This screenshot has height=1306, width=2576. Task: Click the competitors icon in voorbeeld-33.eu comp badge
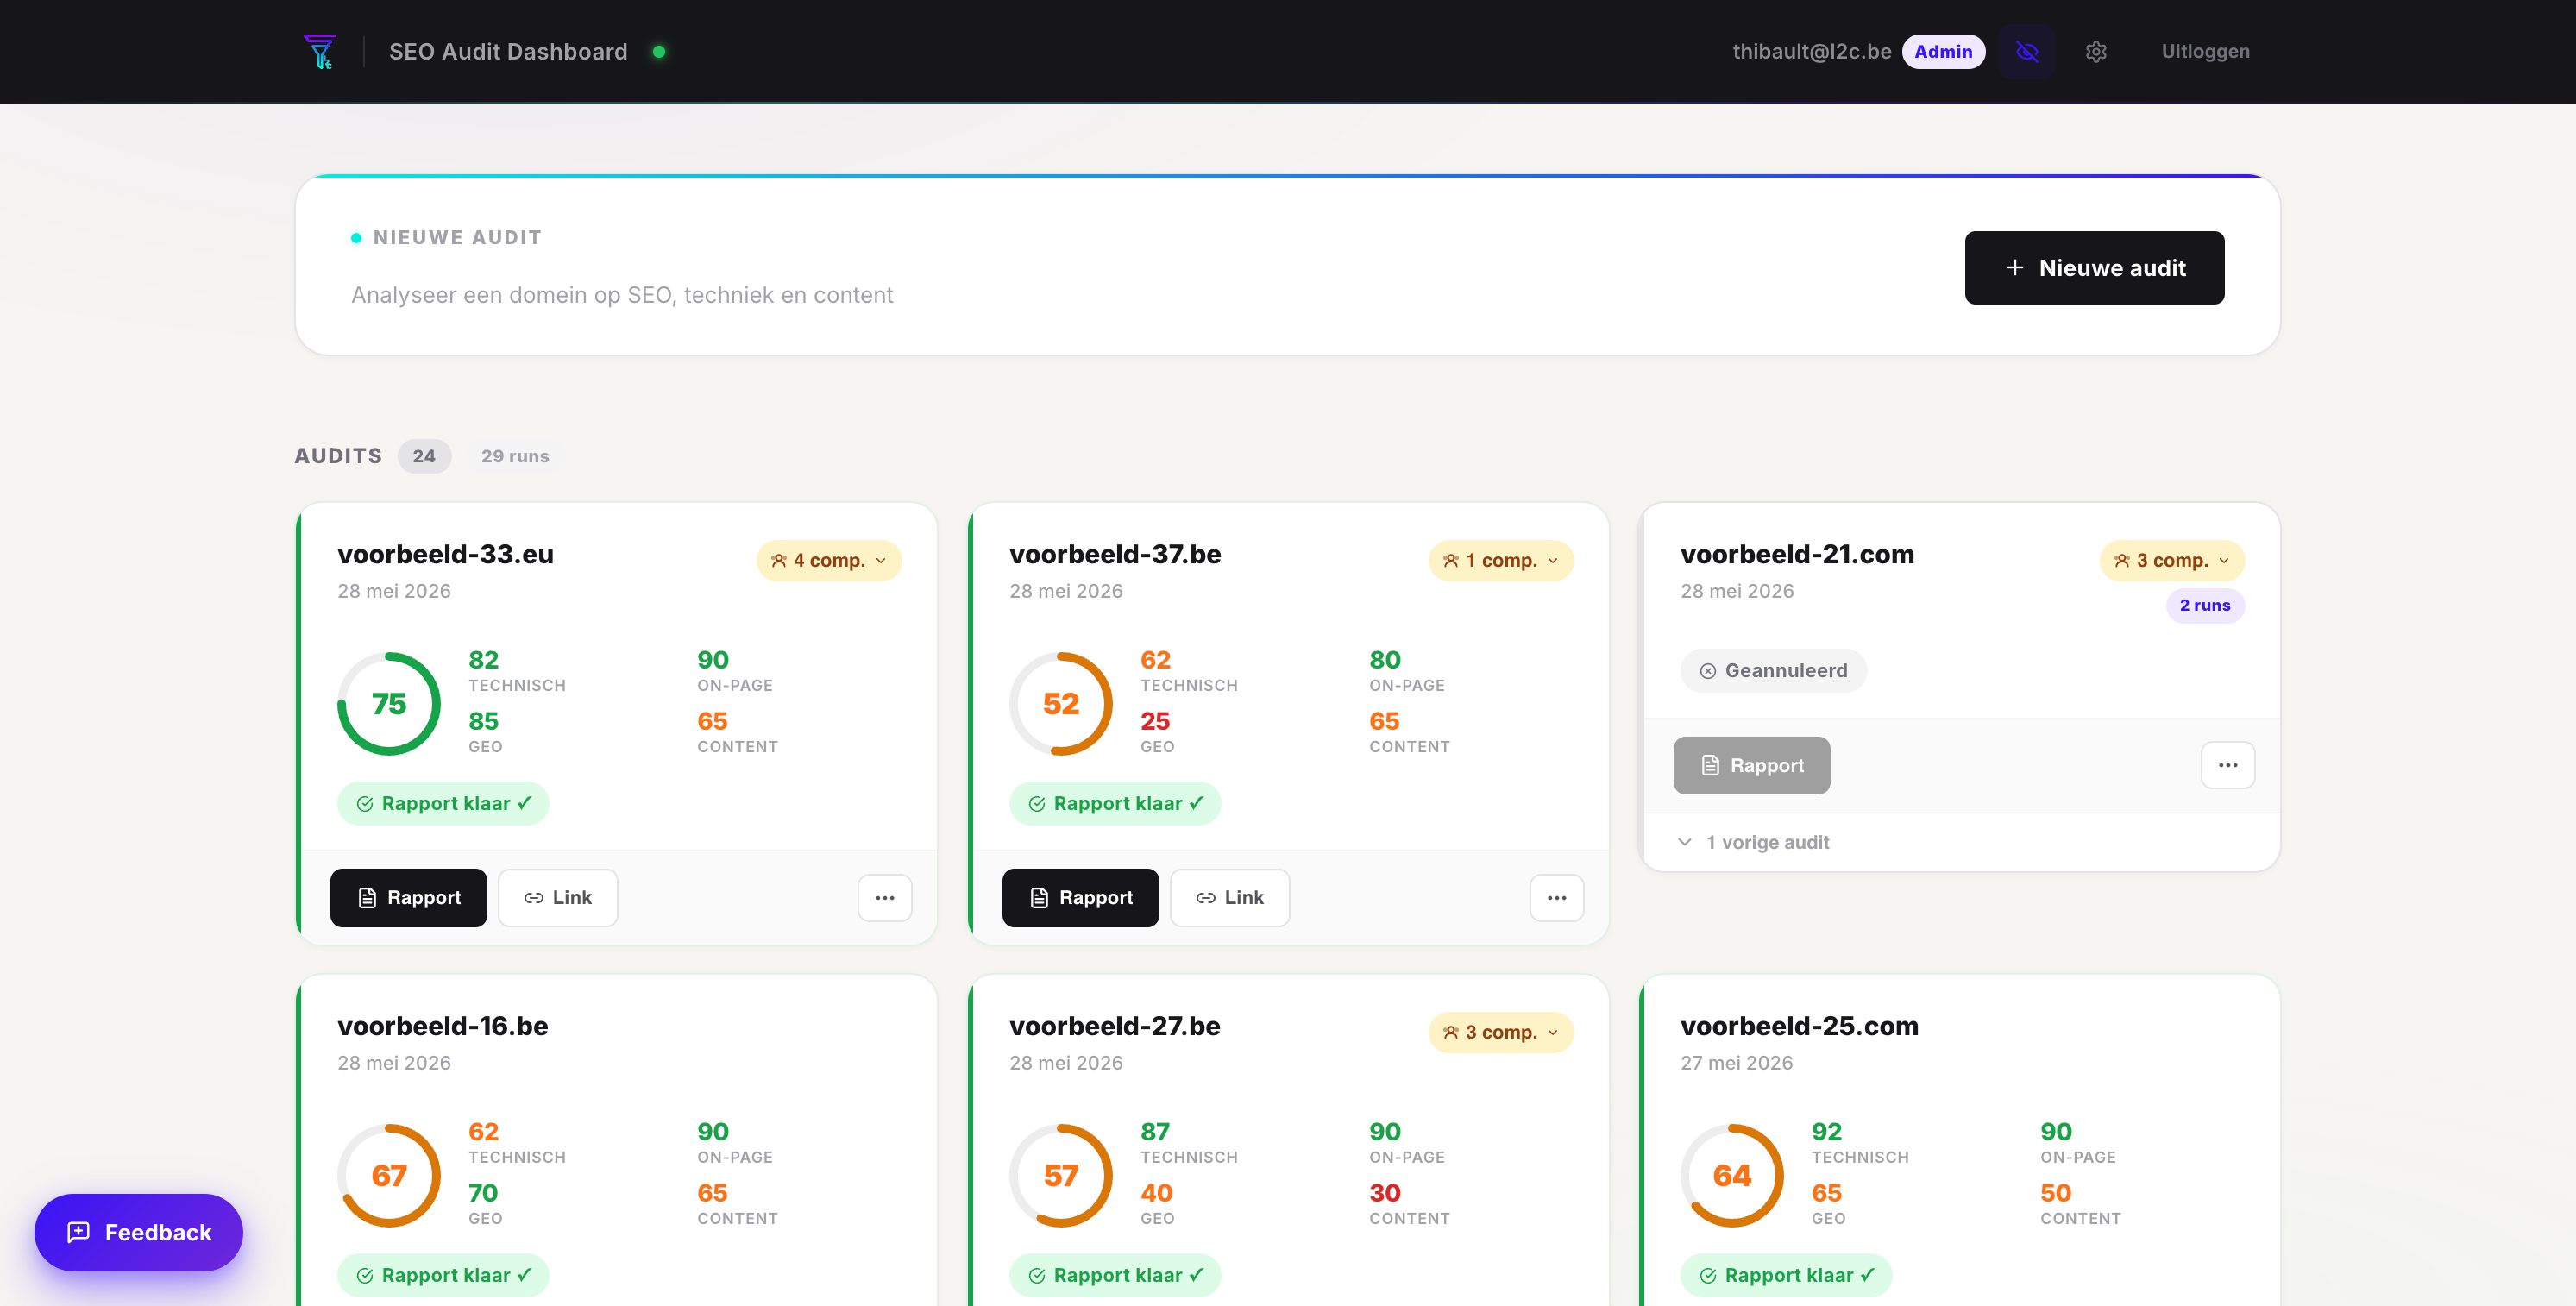click(778, 560)
